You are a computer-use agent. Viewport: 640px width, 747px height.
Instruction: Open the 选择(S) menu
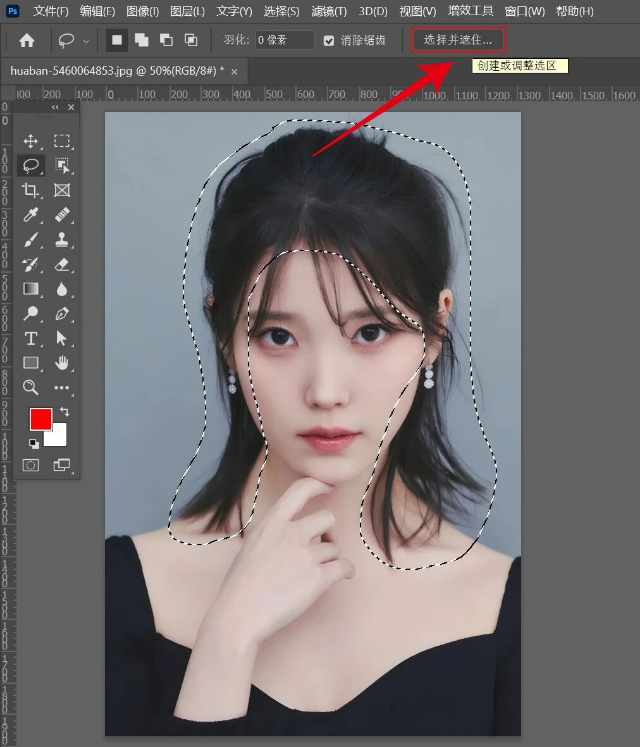pos(282,11)
